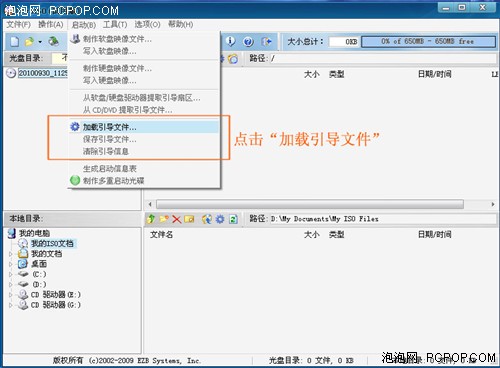
Task: Open the 文件(F) menu
Action: point(18,25)
